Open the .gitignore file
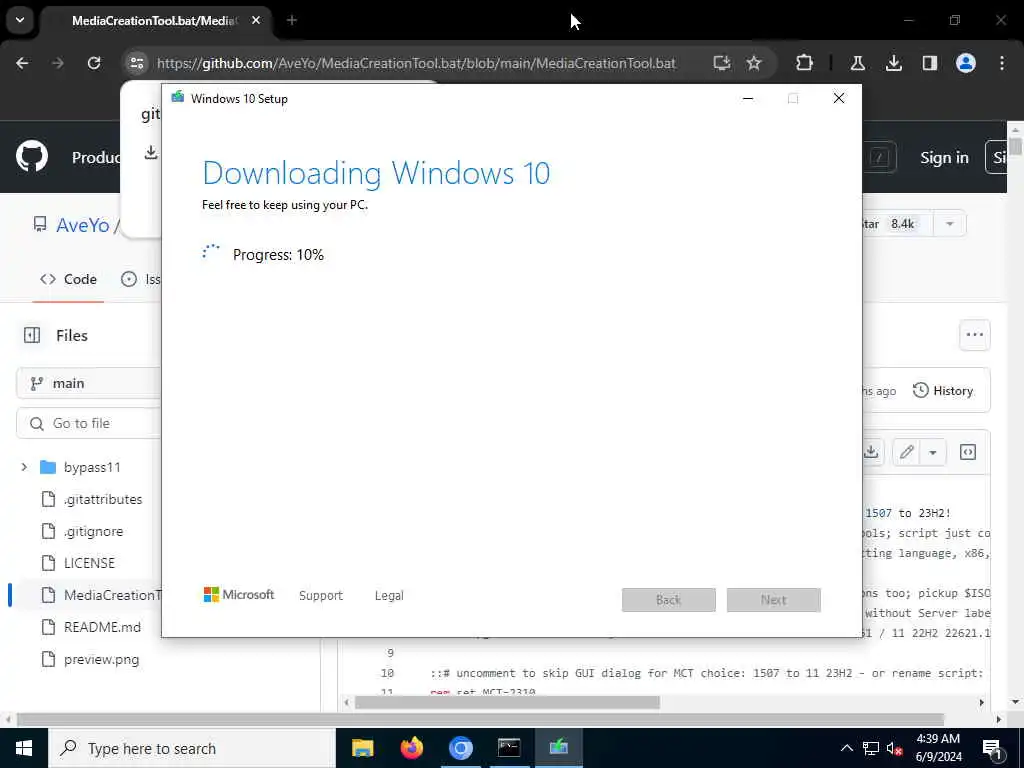Screen dimensions: 1024x768 coord(93,531)
